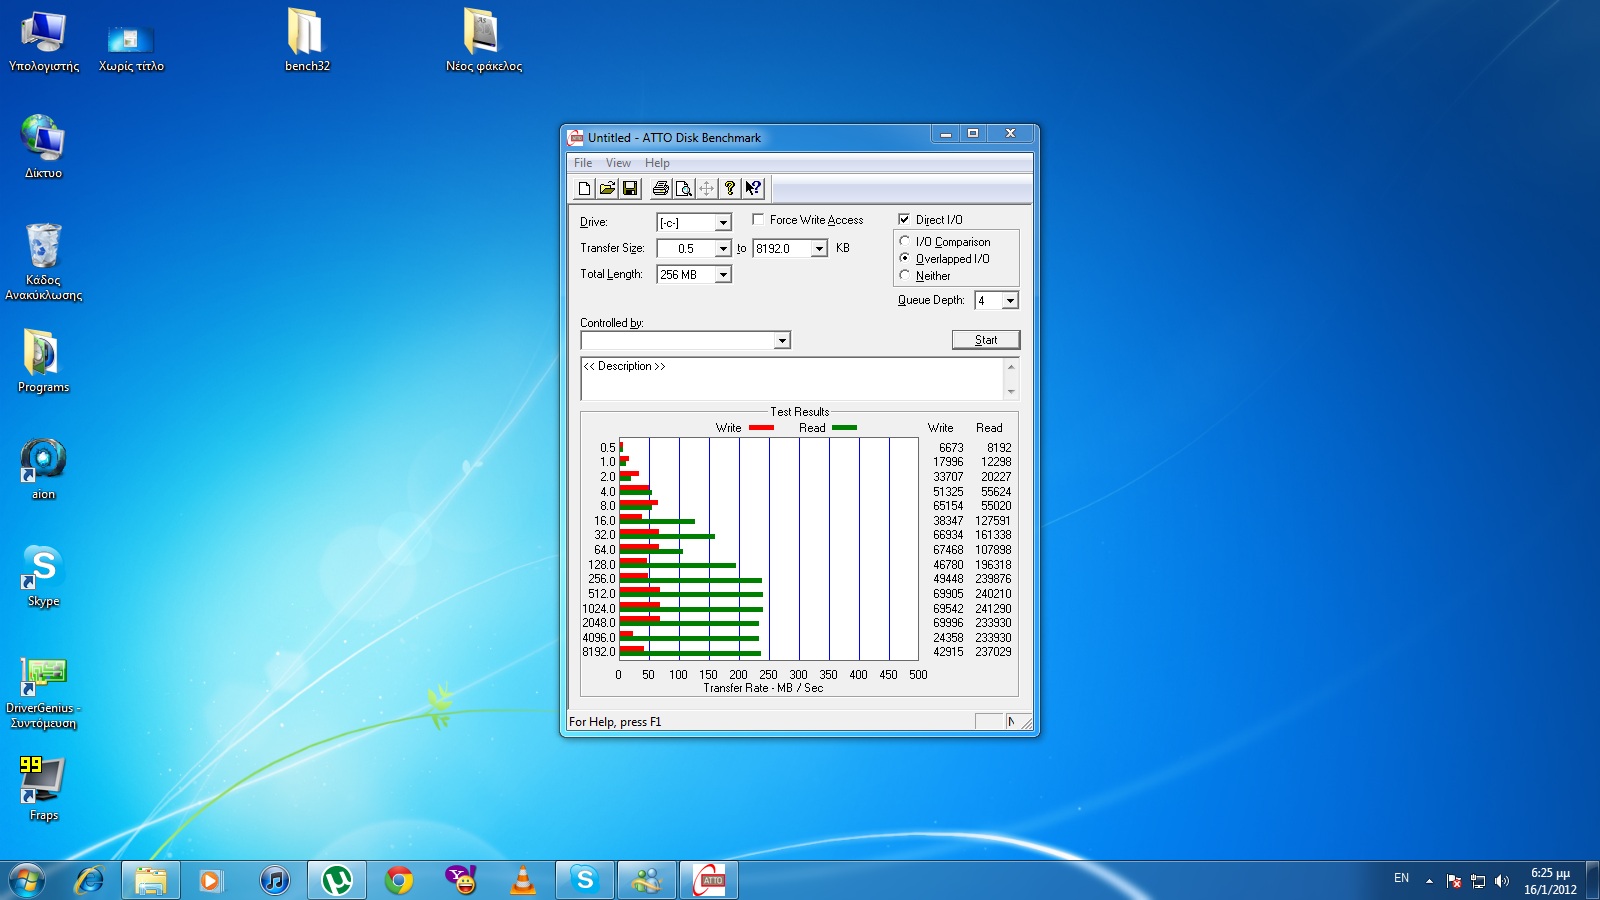Print the benchmark results
Screen dimensions: 1600x900
coord(660,188)
